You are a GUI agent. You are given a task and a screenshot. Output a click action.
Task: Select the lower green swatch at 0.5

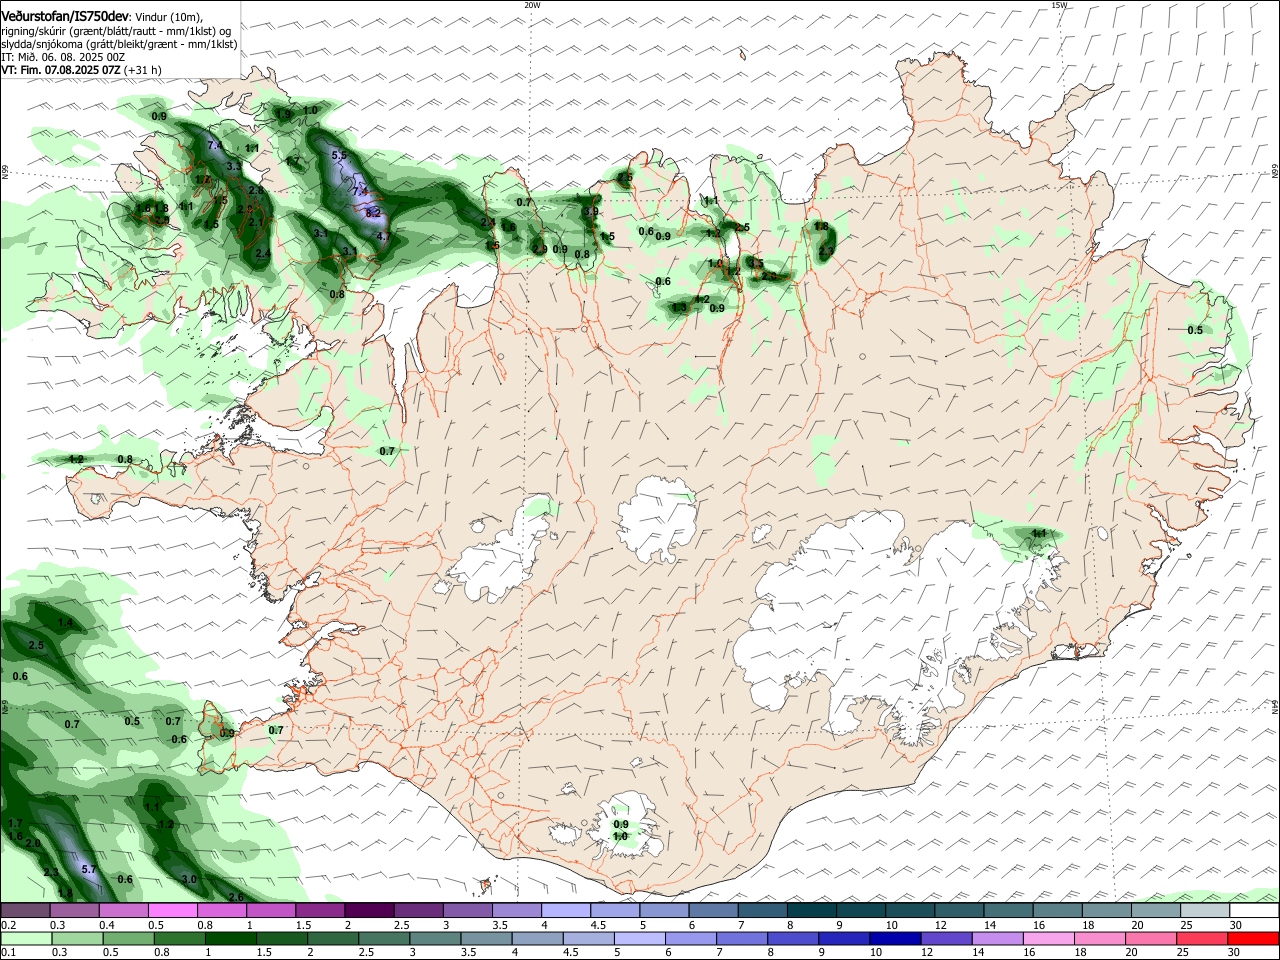(128, 938)
